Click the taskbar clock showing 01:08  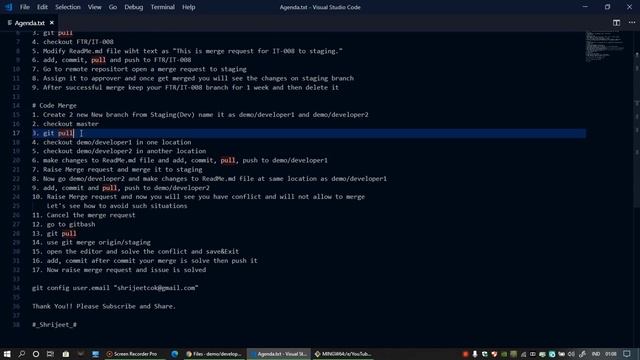(x=611, y=354)
